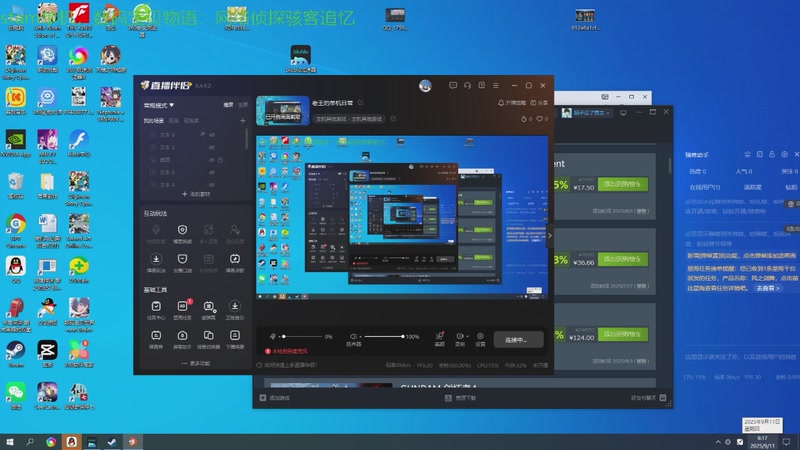The width and height of the screenshot is (800, 450).
Task: Open the hamburger menu in 直播伴侣 title bar
Action: tap(496, 86)
